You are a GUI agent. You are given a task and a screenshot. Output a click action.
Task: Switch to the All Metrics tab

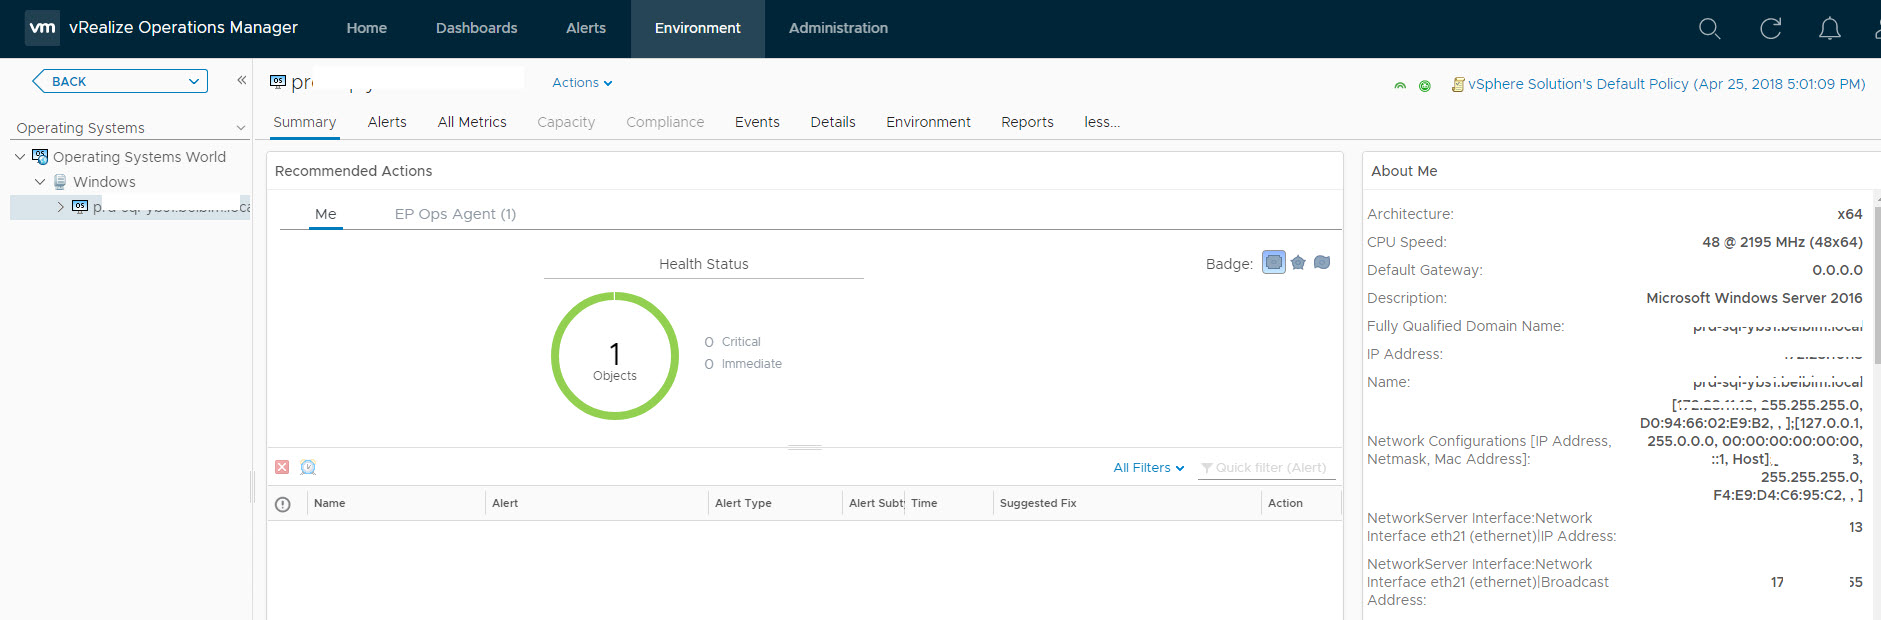pyautogui.click(x=472, y=122)
